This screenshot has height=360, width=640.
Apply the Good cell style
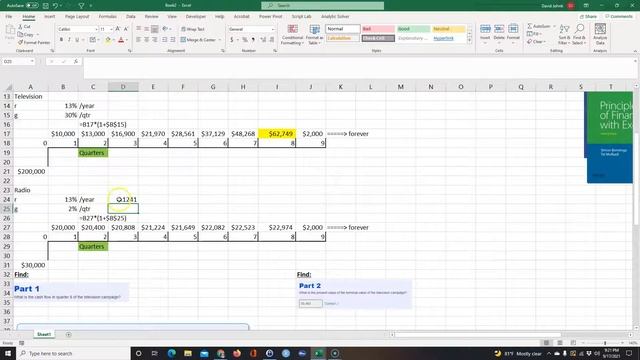pyautogui.click(x=413, y=29)
